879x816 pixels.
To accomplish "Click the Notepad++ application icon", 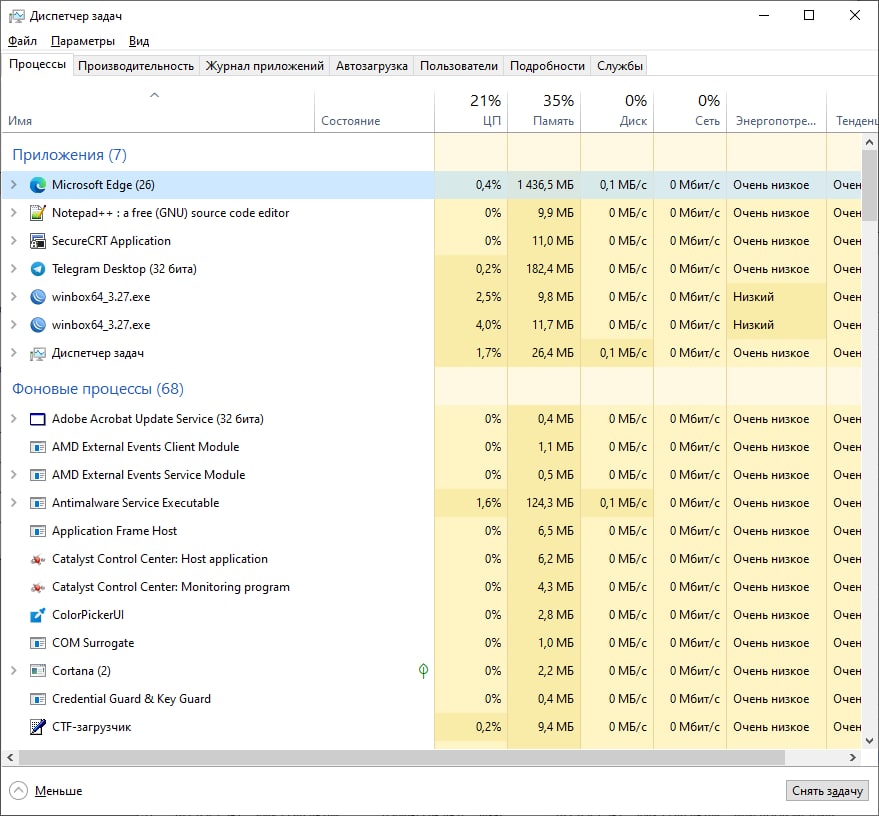I will tap(38, 213).
